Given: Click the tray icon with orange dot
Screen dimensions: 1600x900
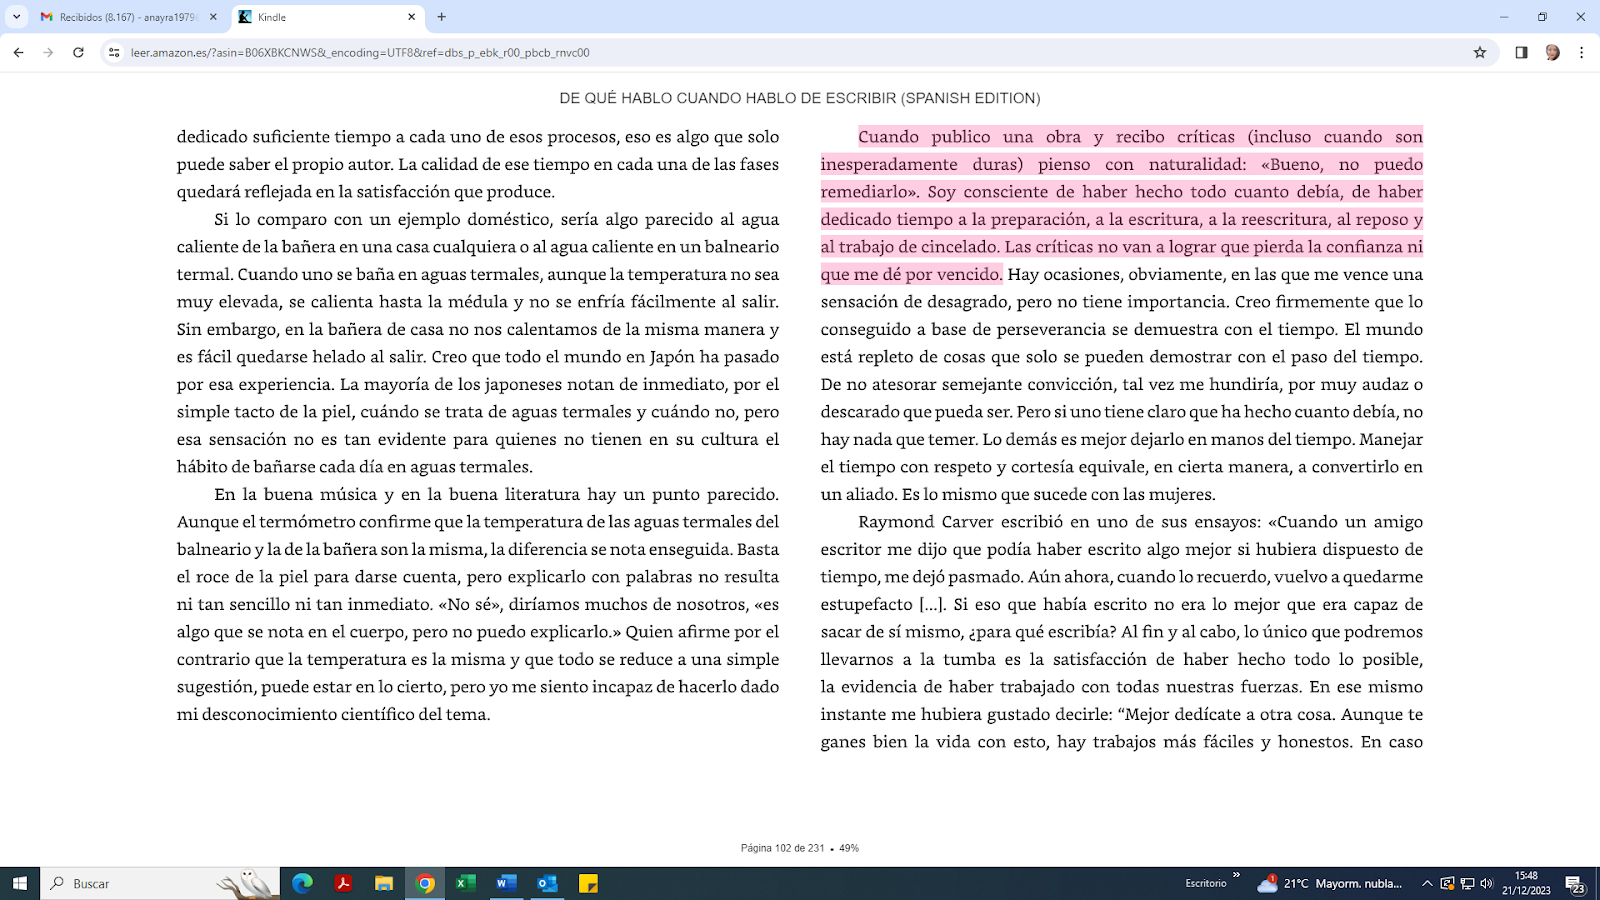Looking at the screenshot, I should point(1447,883).
